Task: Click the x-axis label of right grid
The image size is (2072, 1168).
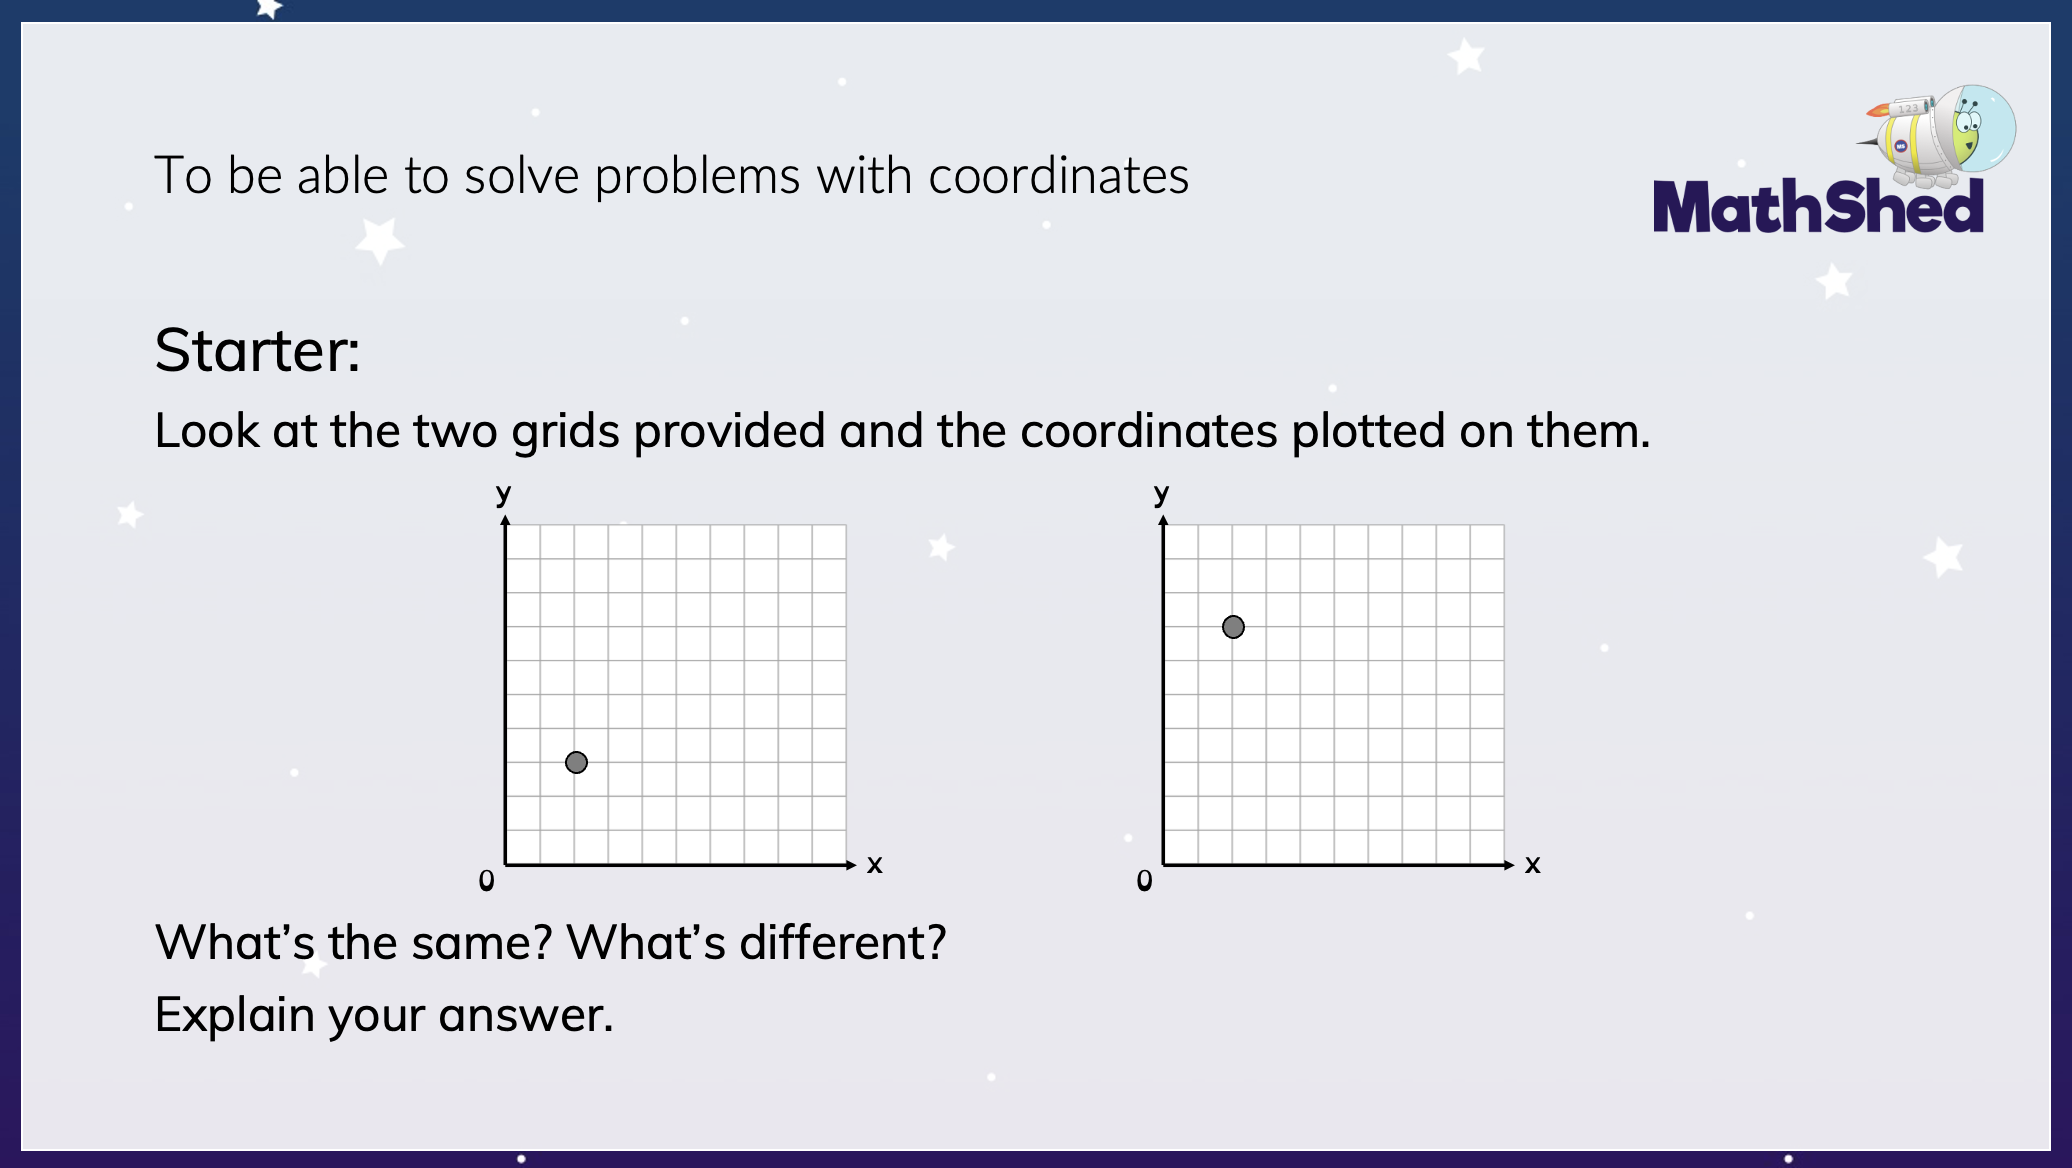Action: click(1532, 864)
